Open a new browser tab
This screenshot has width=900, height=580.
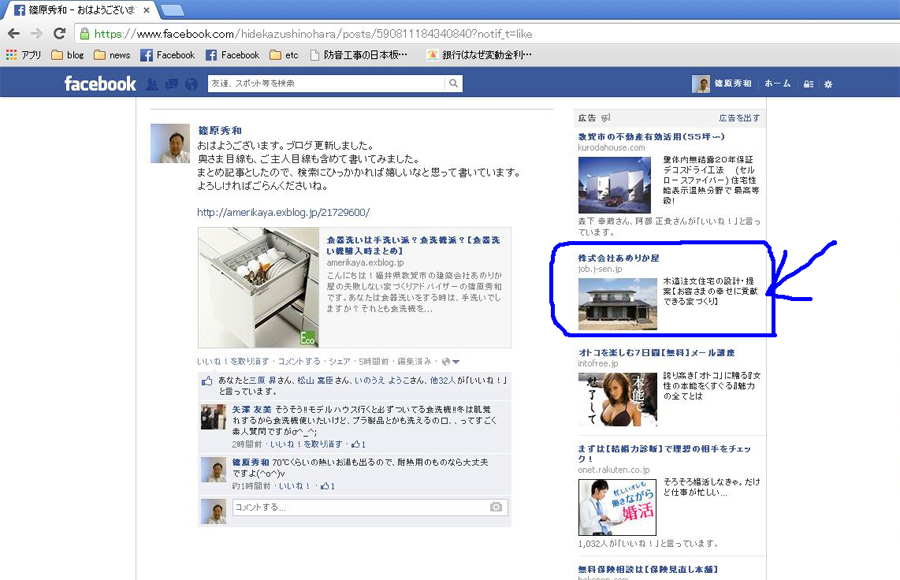172,10
